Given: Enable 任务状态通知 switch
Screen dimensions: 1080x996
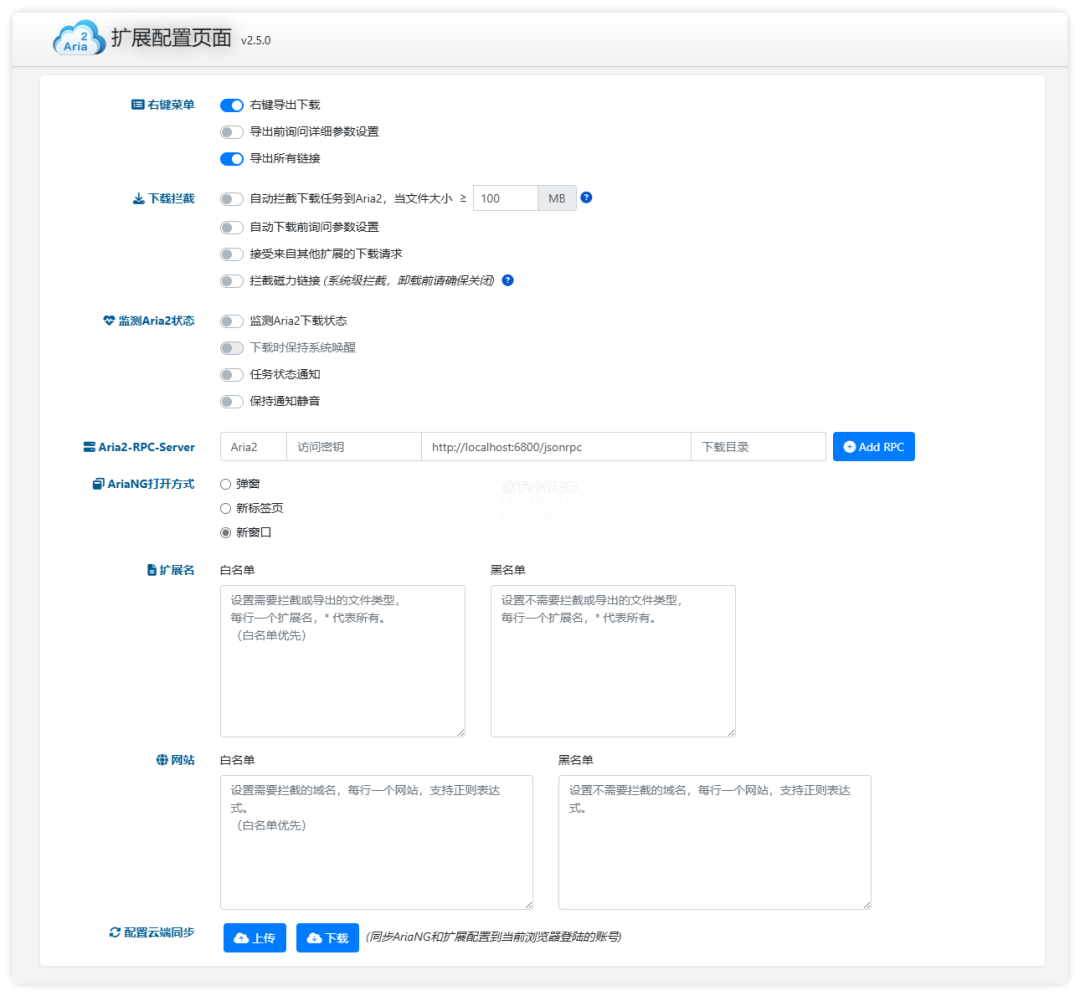Looking at the screenshot, I should (231, 375).
